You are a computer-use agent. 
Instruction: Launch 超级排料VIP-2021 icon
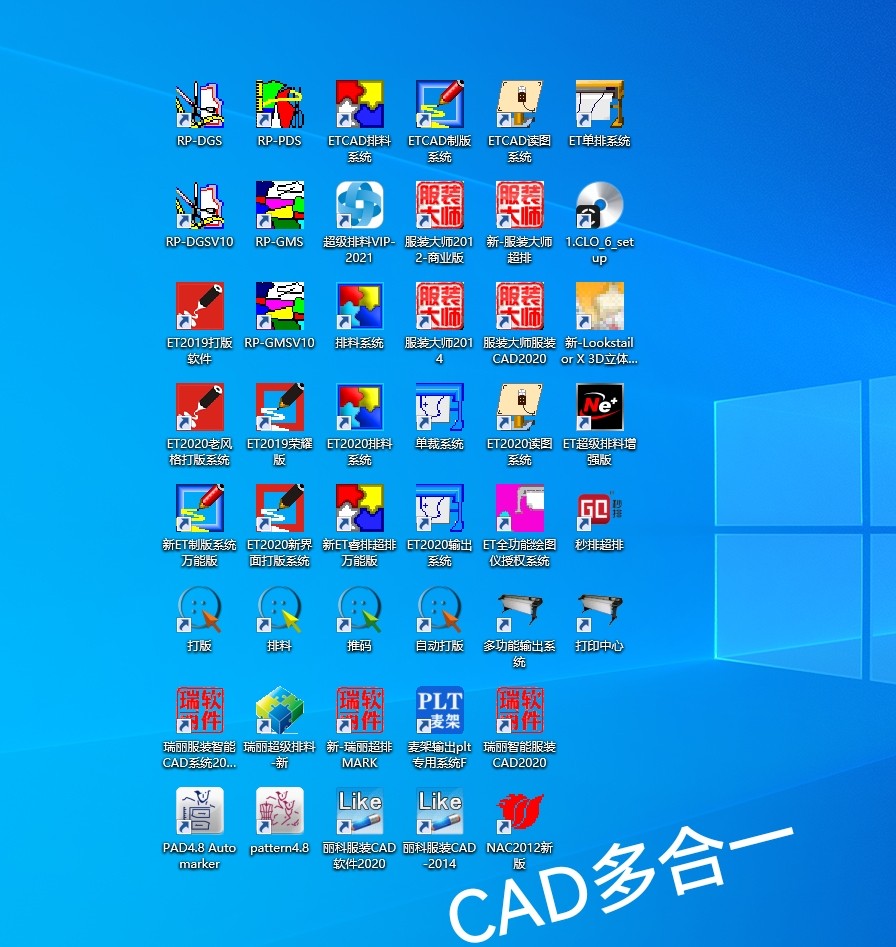pyautogui.click(x=359, y=205)
